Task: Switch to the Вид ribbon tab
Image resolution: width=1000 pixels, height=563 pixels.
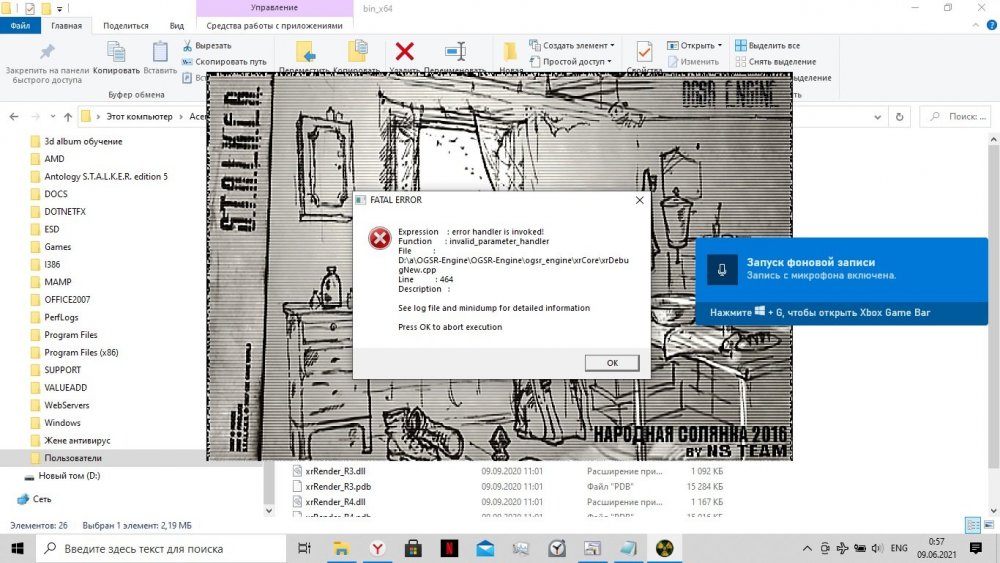Action: (177, 26)
